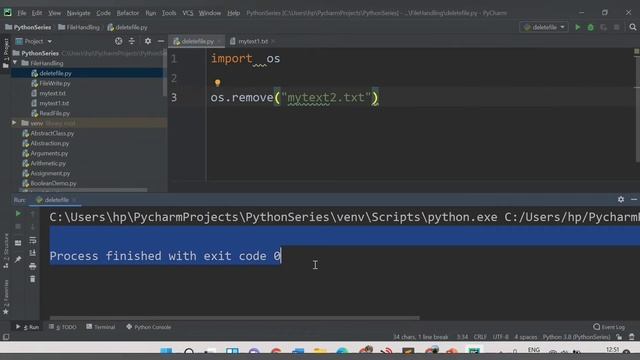Click memory/inspection icon at status bar right end
Viewport: 640px width, 360px height.
coord(632,337)
